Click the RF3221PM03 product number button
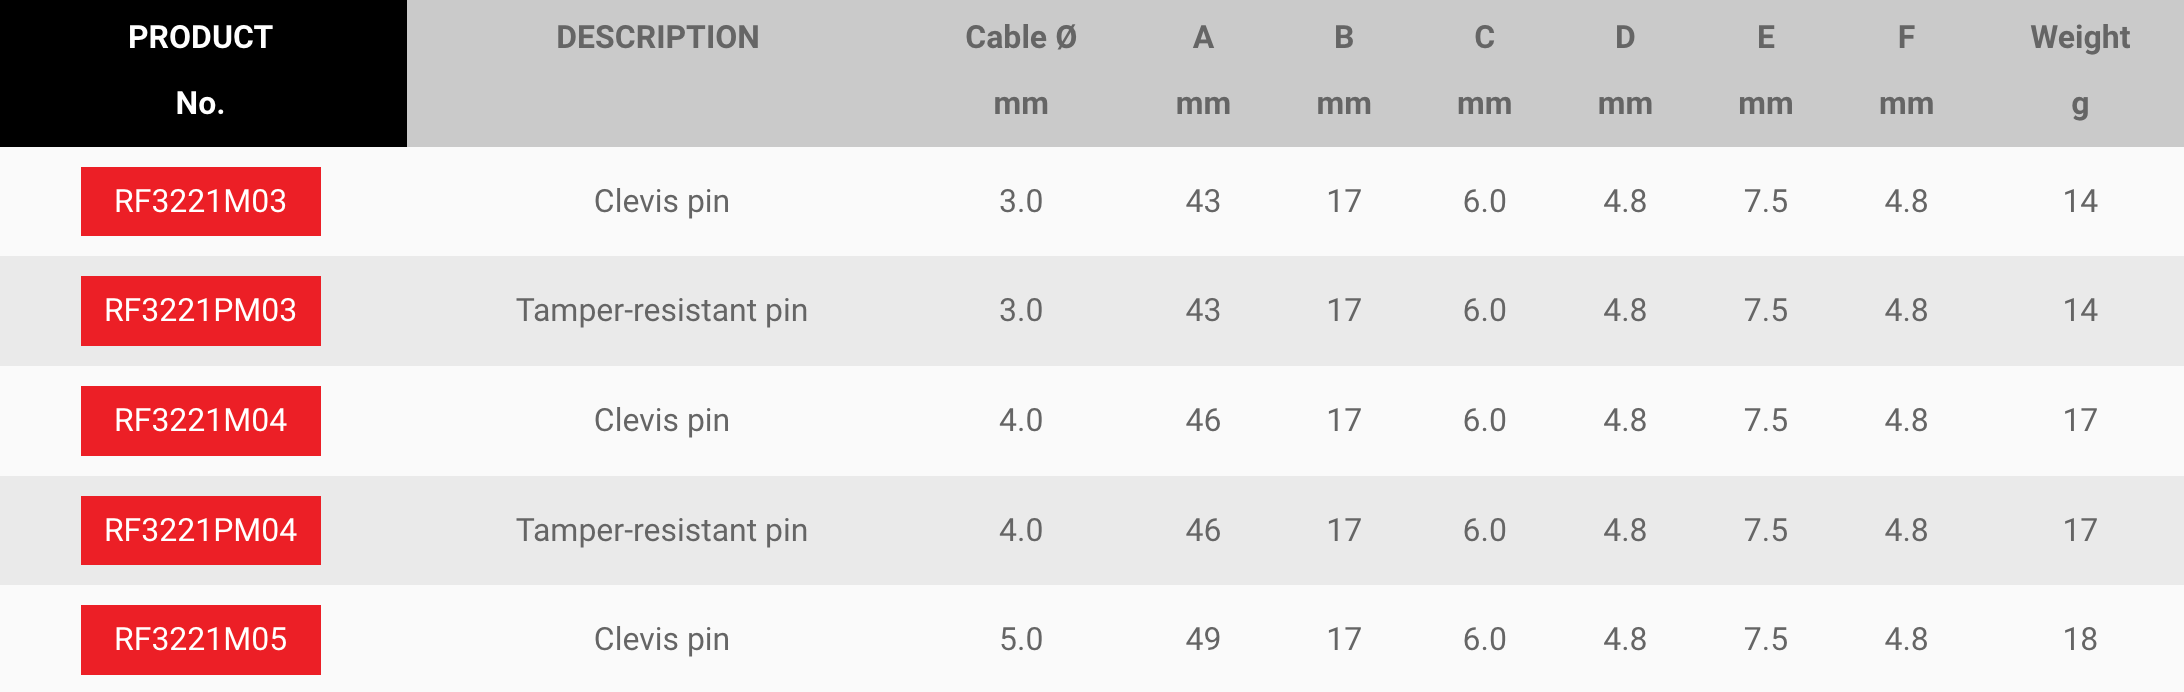Screen dimensions: 2184x692 pyautogui.click(x=200, y=311)
